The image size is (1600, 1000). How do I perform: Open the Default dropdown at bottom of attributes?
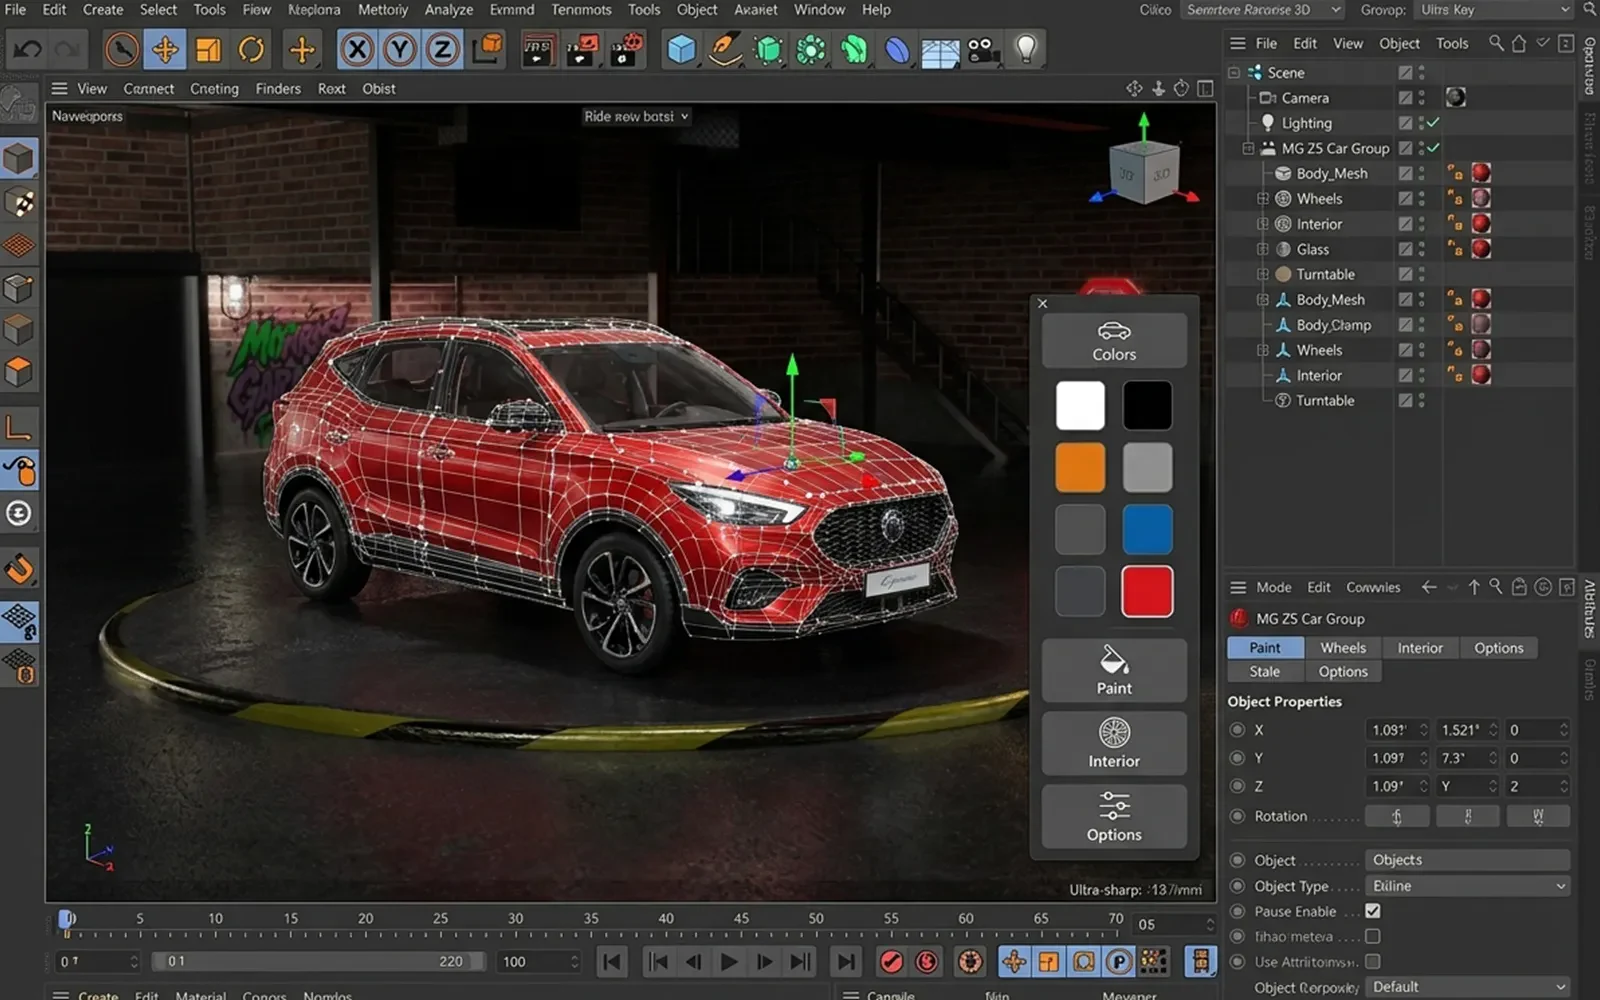coord(1467,987)
